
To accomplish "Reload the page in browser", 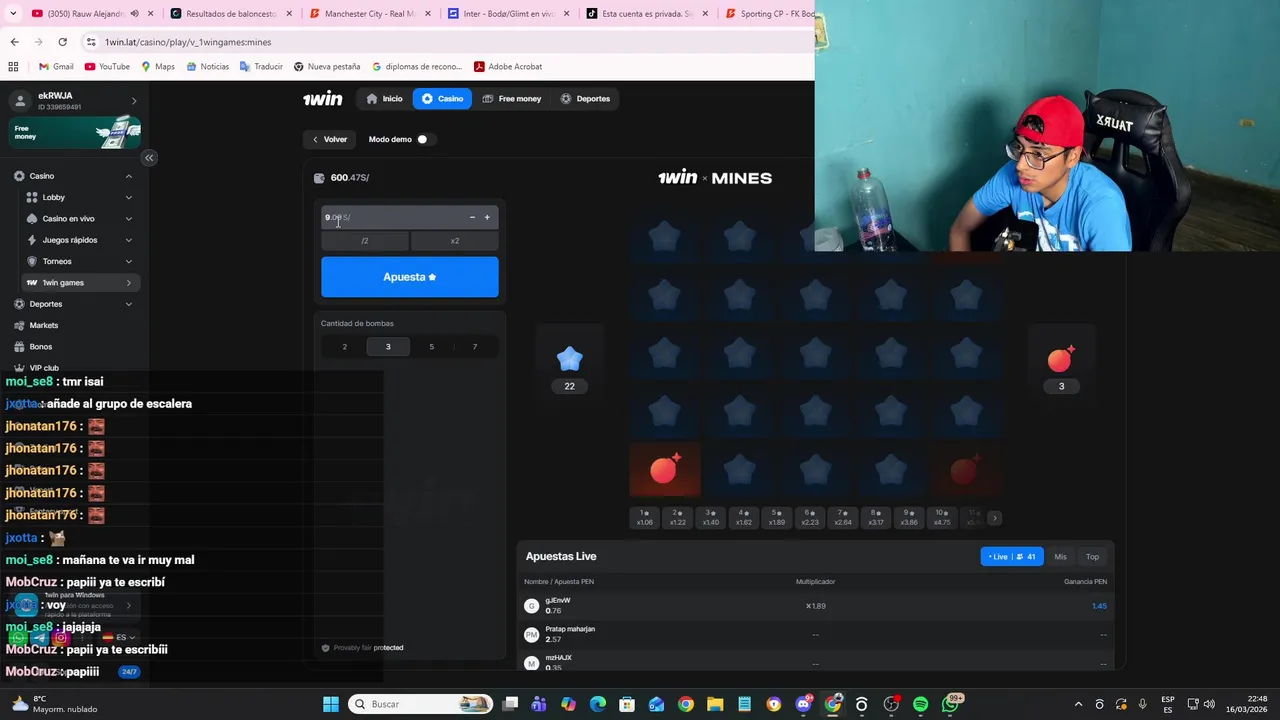I will click(x=62, y=42).
